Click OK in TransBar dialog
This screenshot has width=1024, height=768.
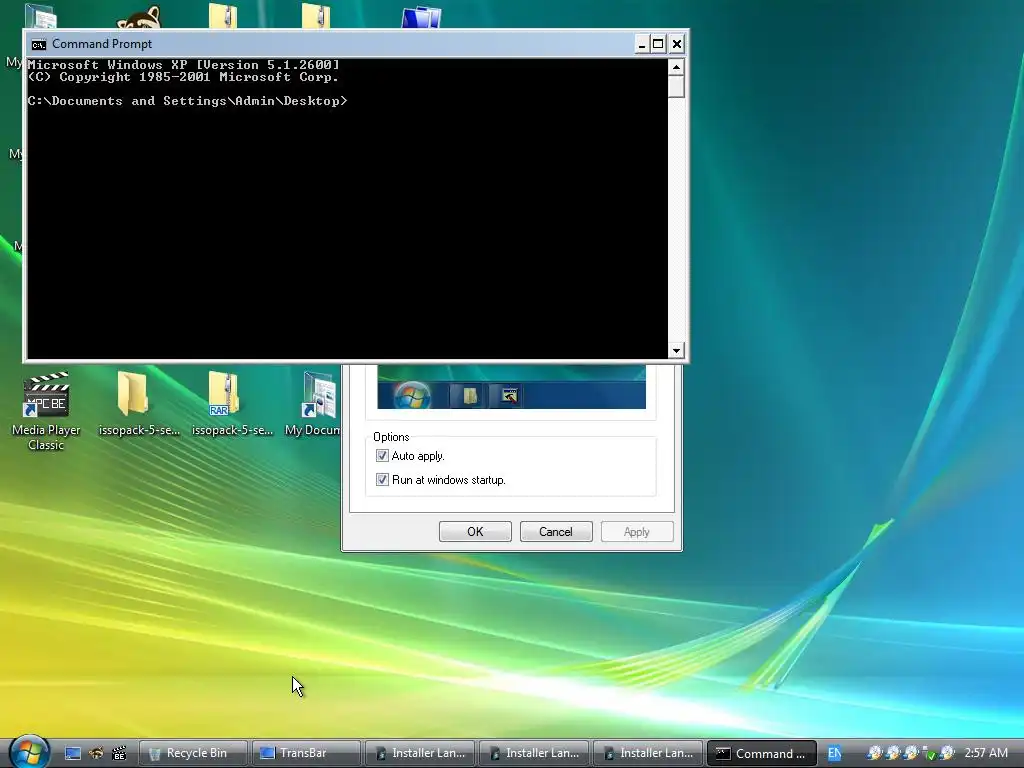click(x=475, y=532)
